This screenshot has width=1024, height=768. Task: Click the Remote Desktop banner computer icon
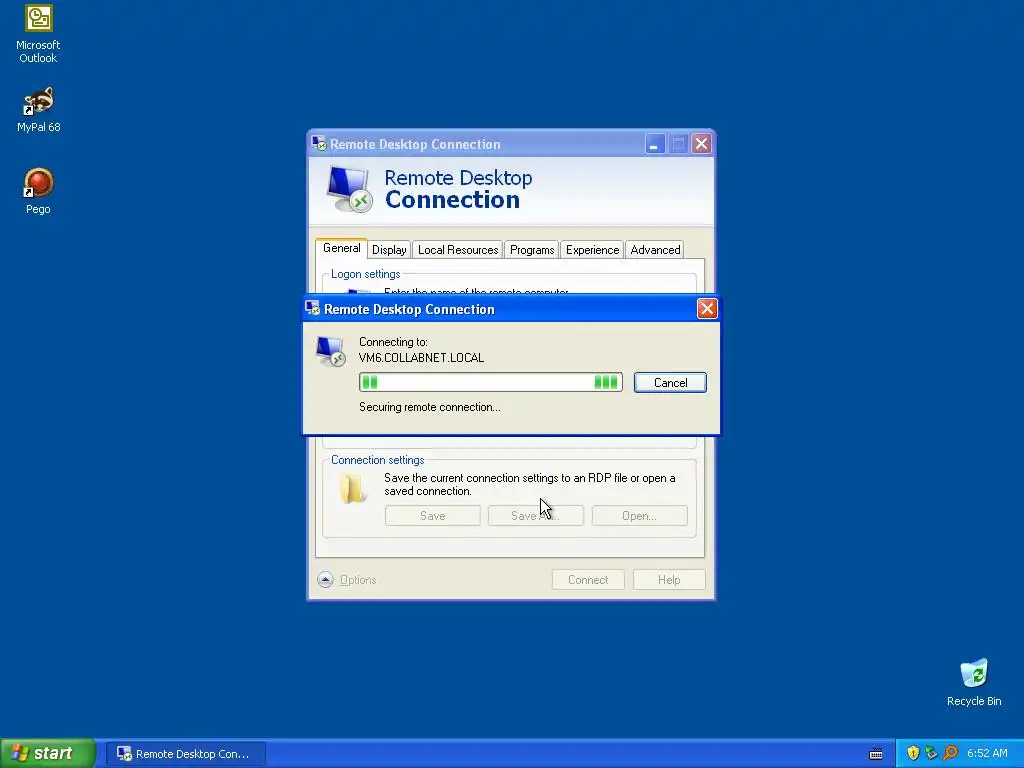(x=349, y=189)
